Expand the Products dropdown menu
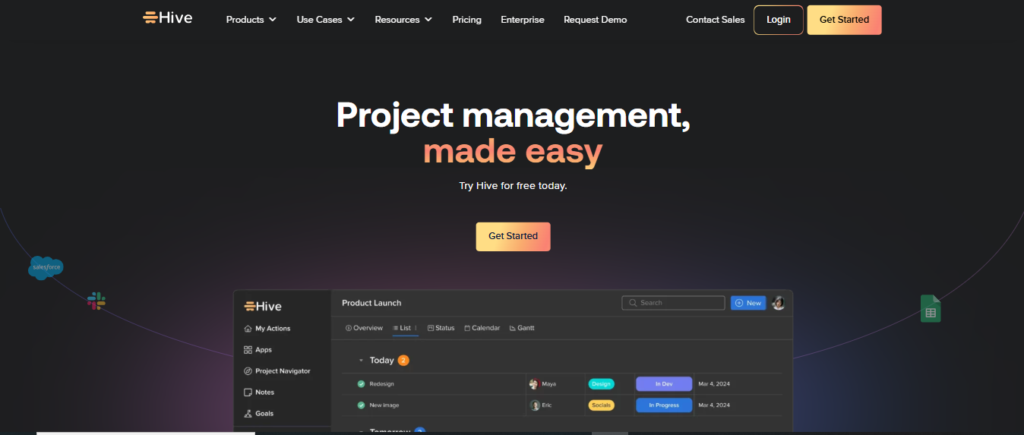 [251, 20]
